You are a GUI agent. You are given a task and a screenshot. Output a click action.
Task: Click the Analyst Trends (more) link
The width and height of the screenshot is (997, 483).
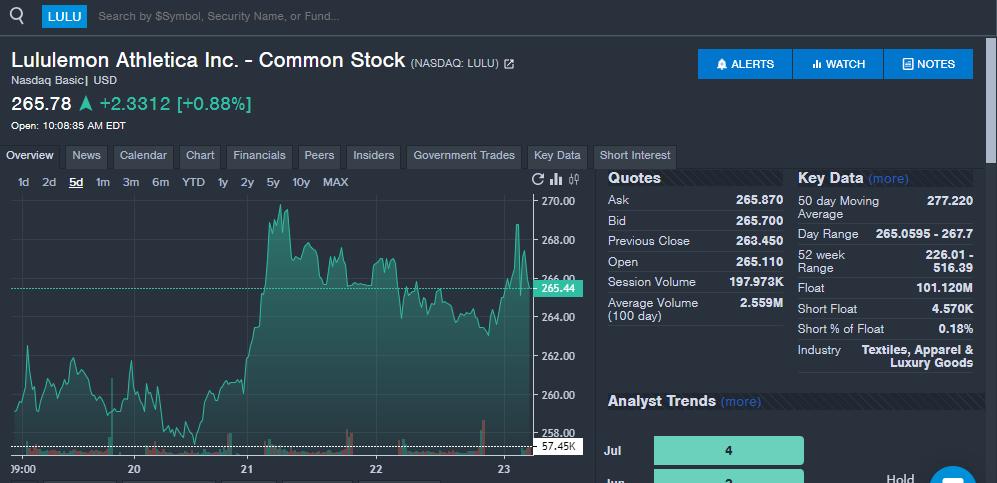[741, 402]
